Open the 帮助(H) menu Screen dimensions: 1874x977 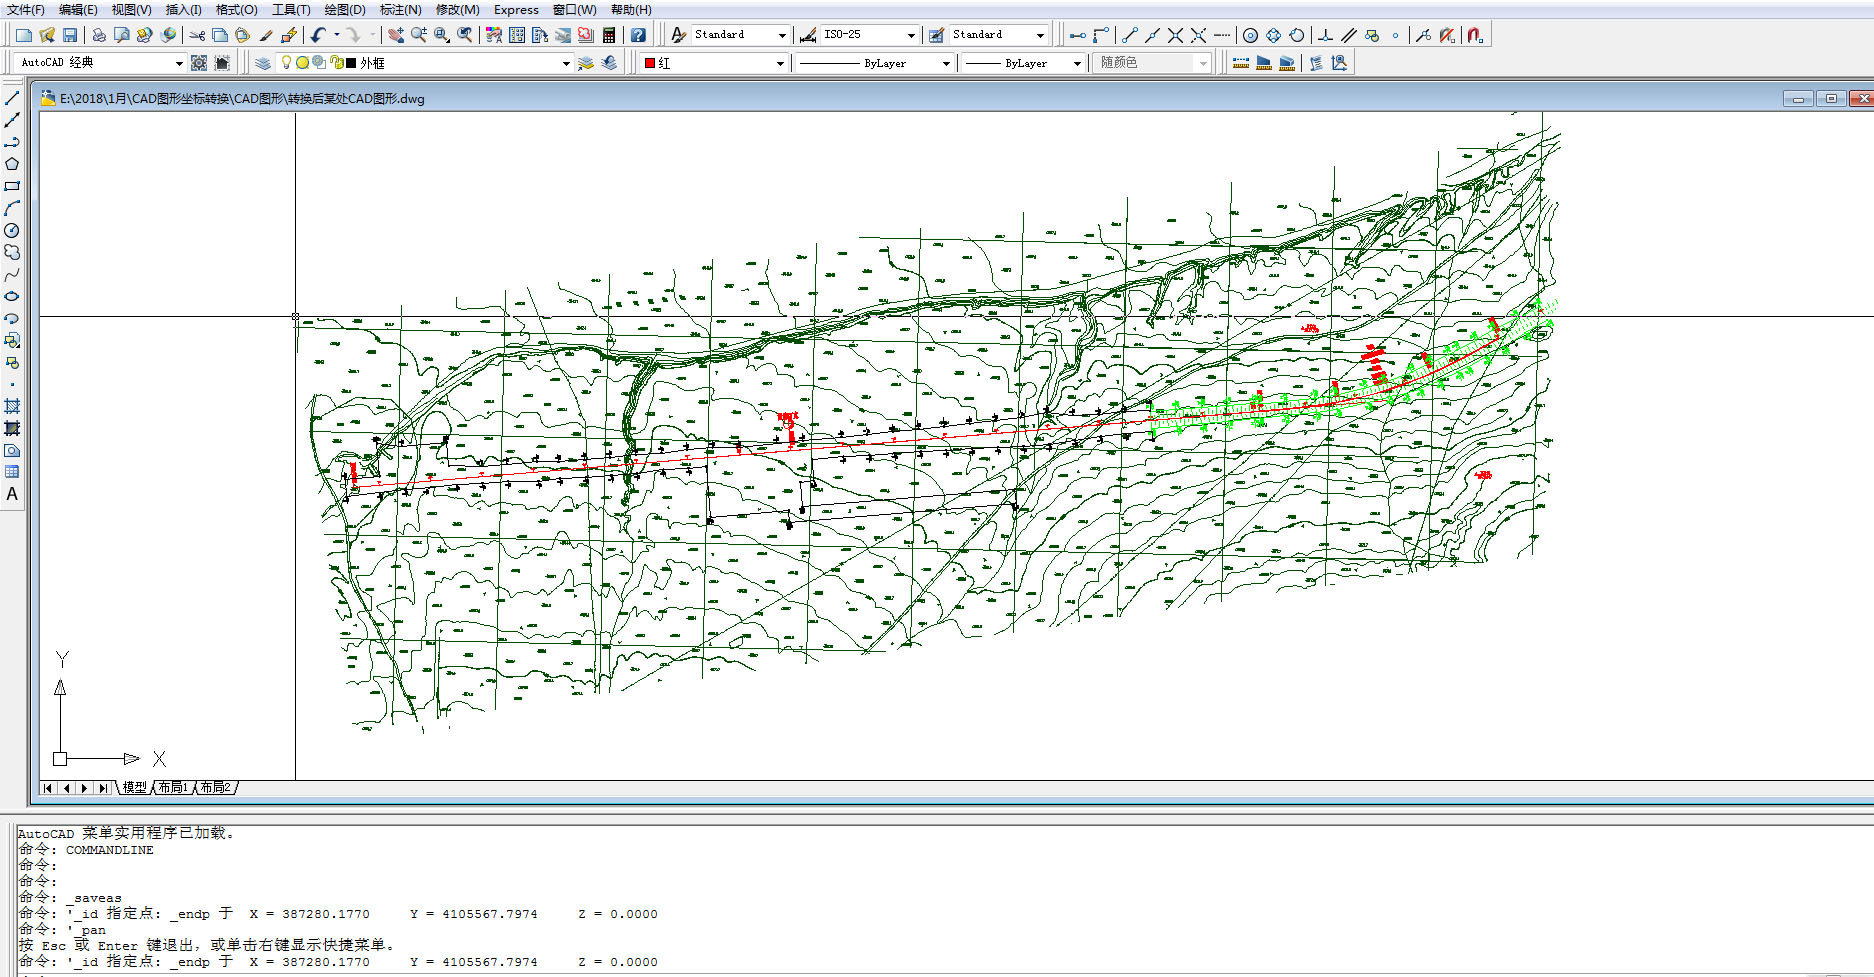pyautogui.click(x=631, y=9)
